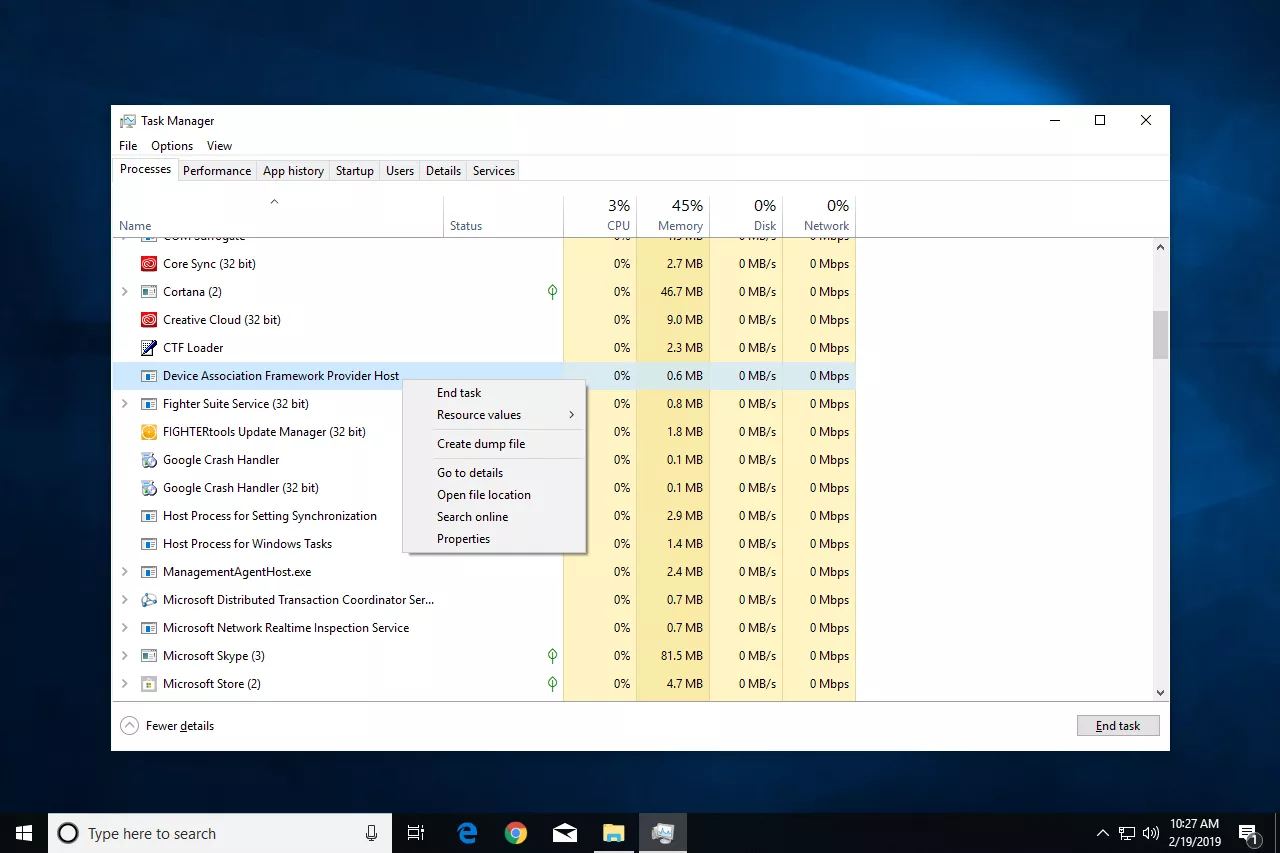Click the CTF Loader process icon
This screenshot has width=1280, height=853.
pyautogui.click(x=148, y=348)
